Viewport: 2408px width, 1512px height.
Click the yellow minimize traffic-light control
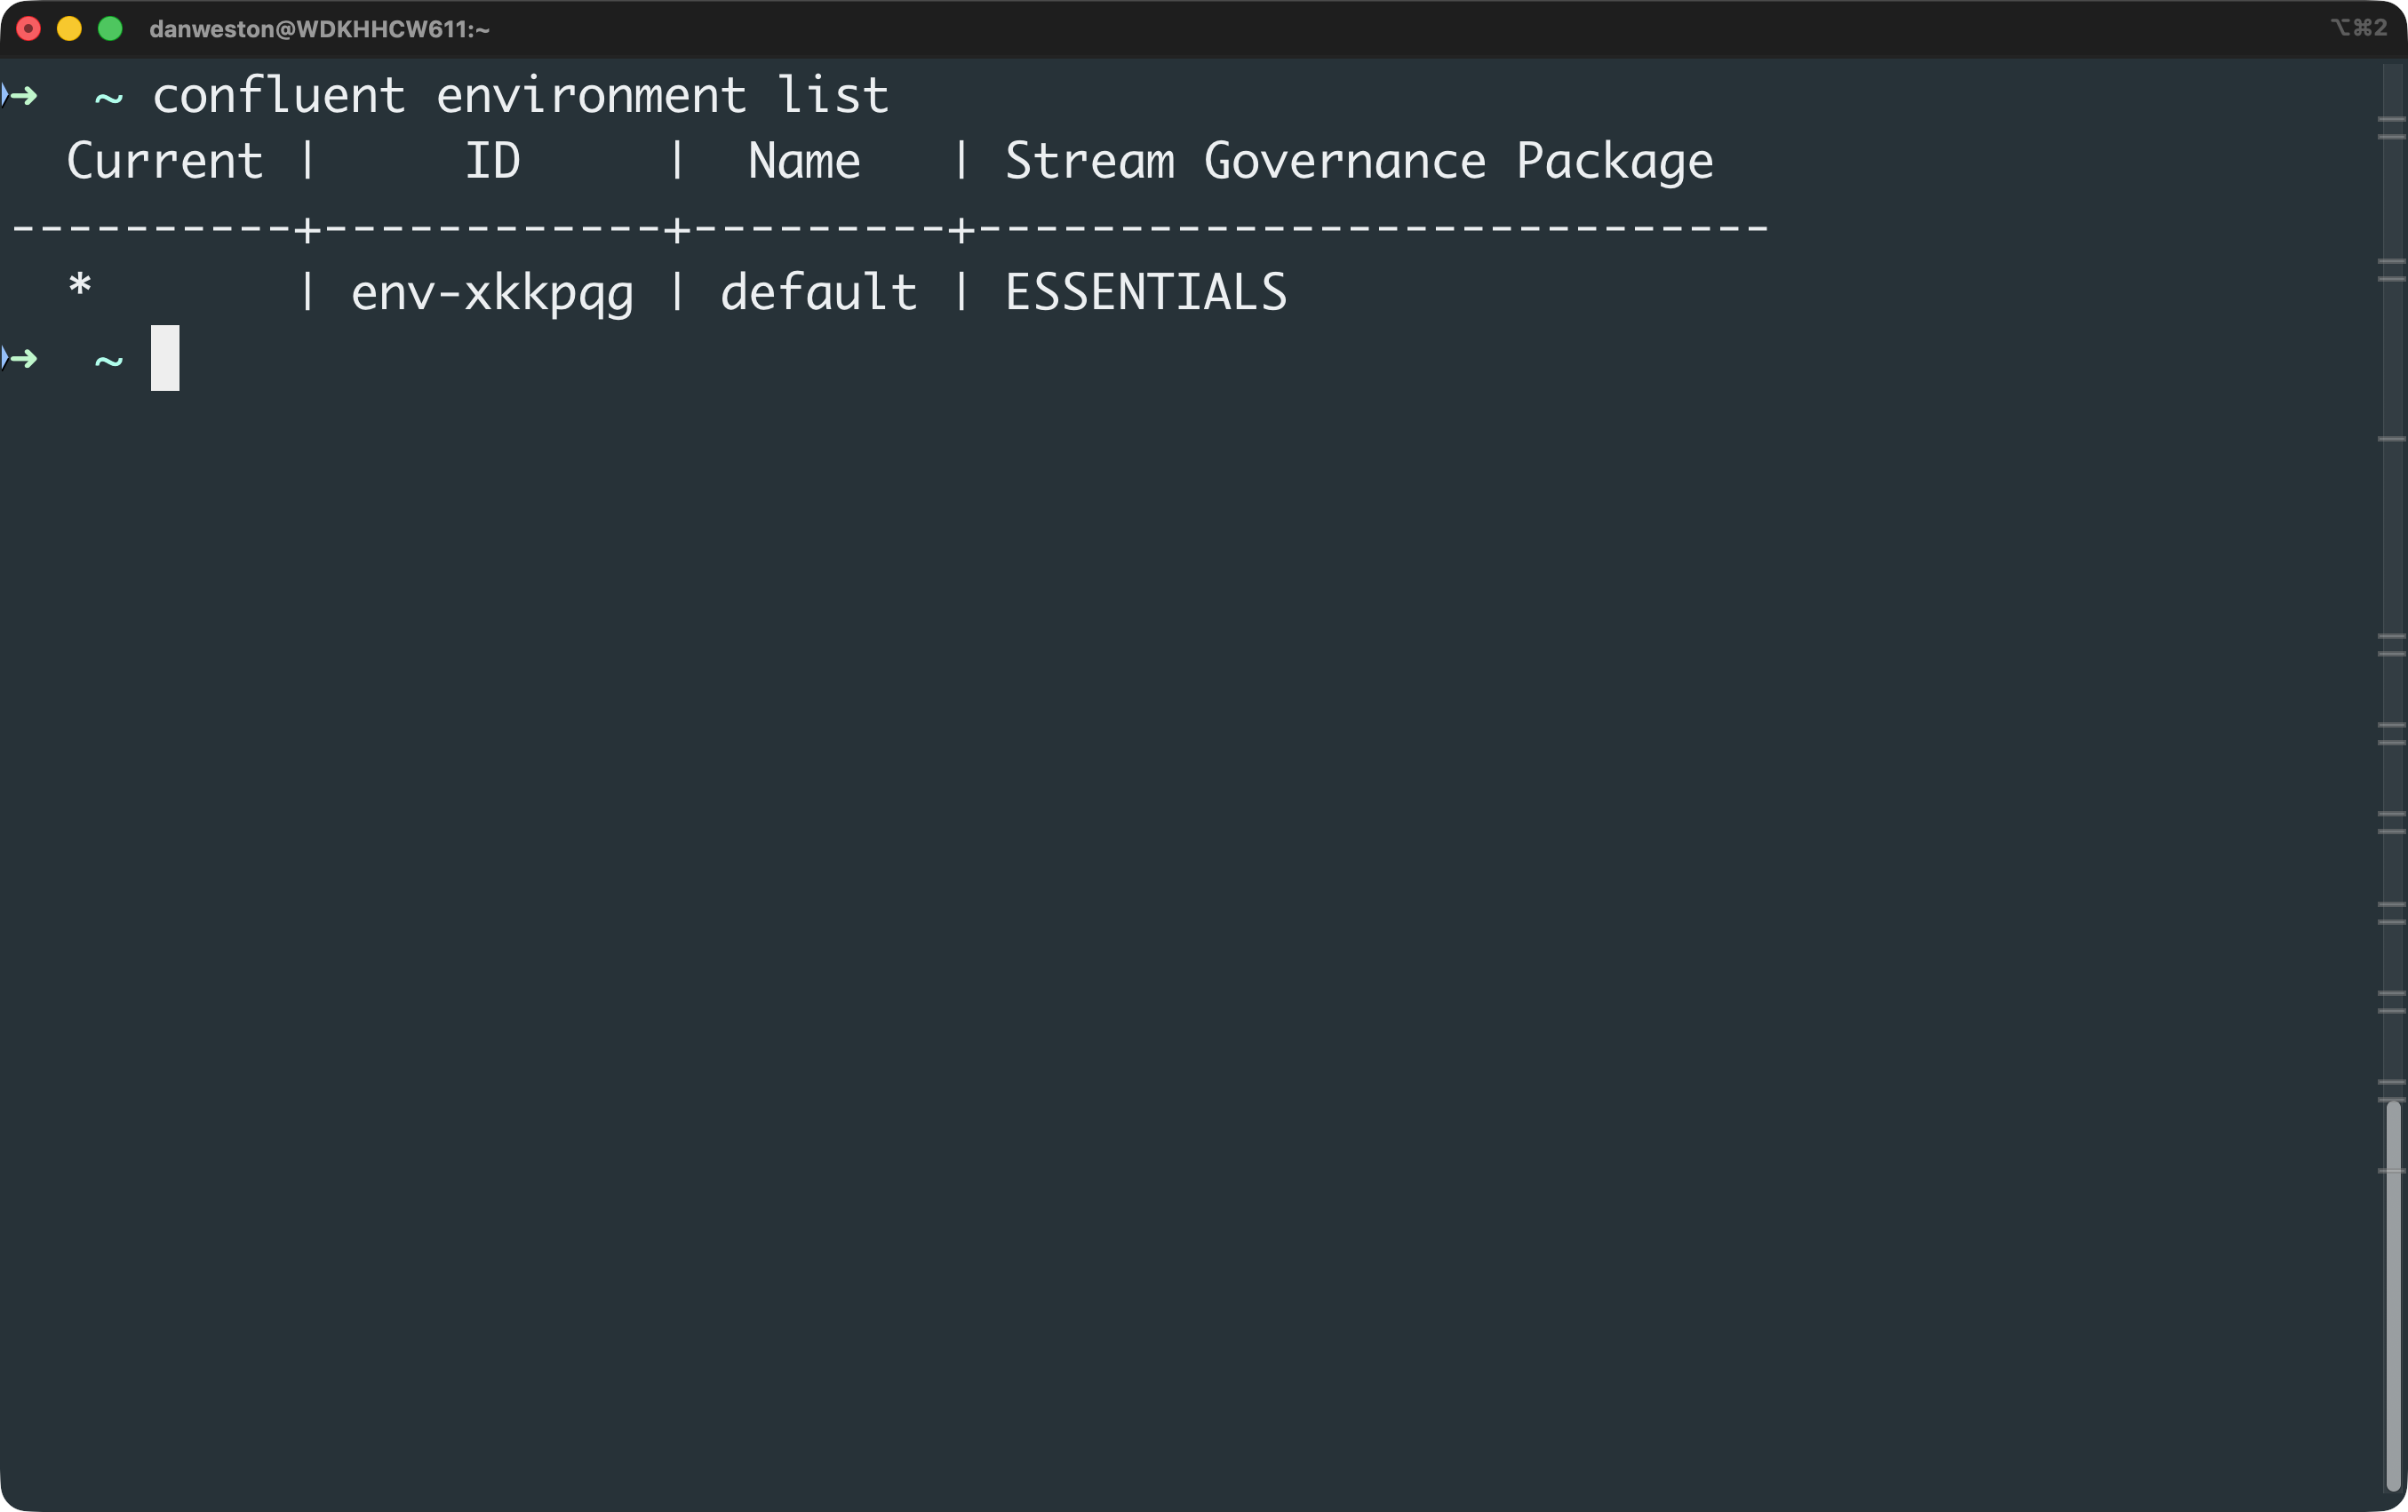[69, 29]
